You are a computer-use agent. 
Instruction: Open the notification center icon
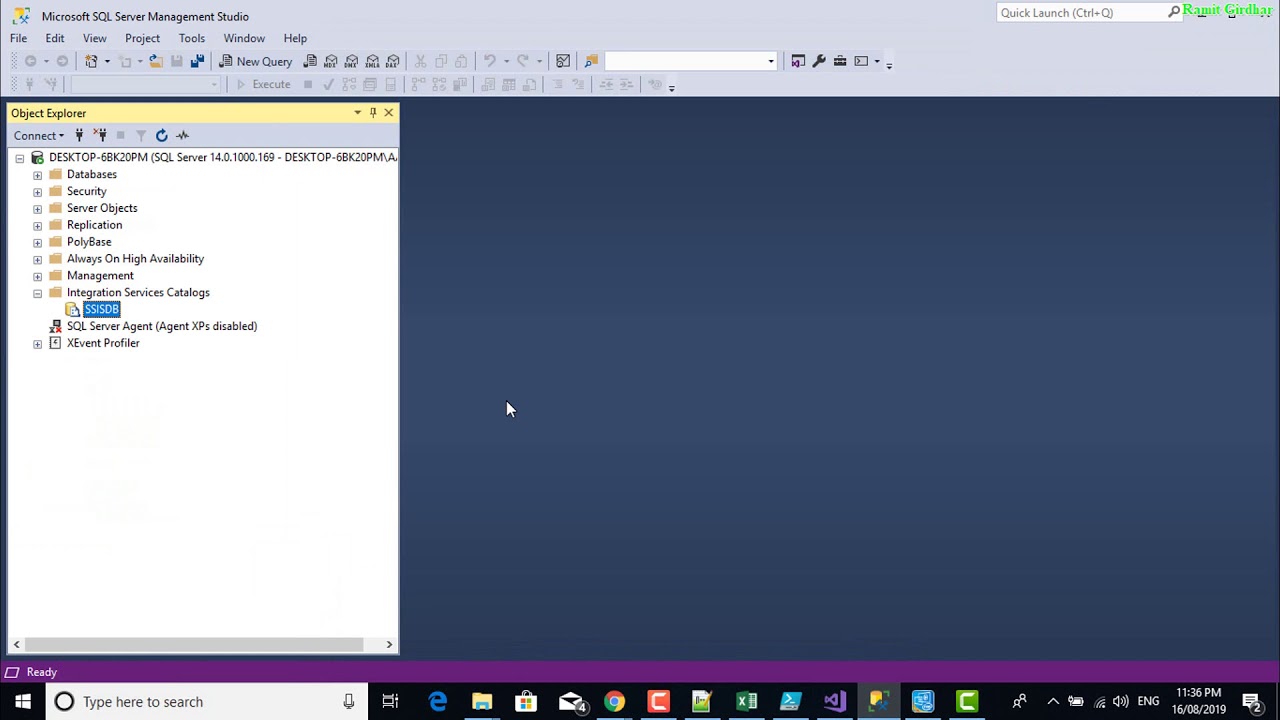(x=1251, y=701)
